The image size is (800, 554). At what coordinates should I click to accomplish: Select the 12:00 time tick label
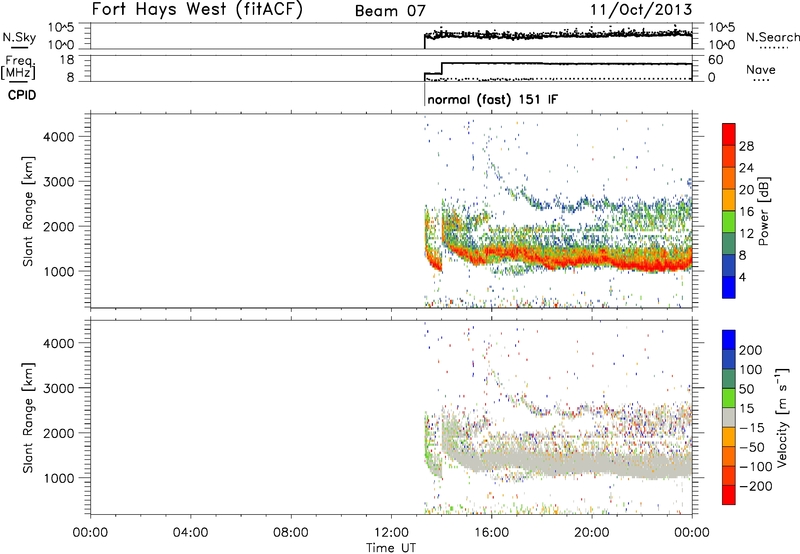point(391,533)
